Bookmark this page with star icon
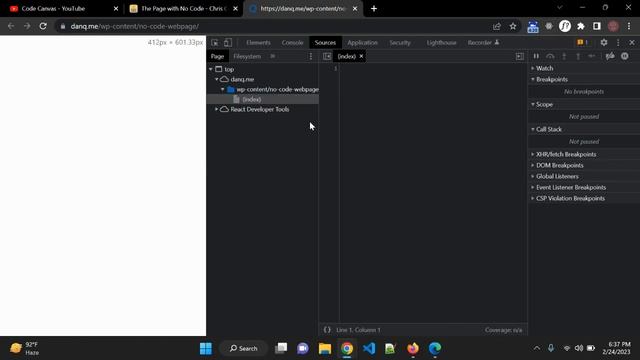 [513, 26]
